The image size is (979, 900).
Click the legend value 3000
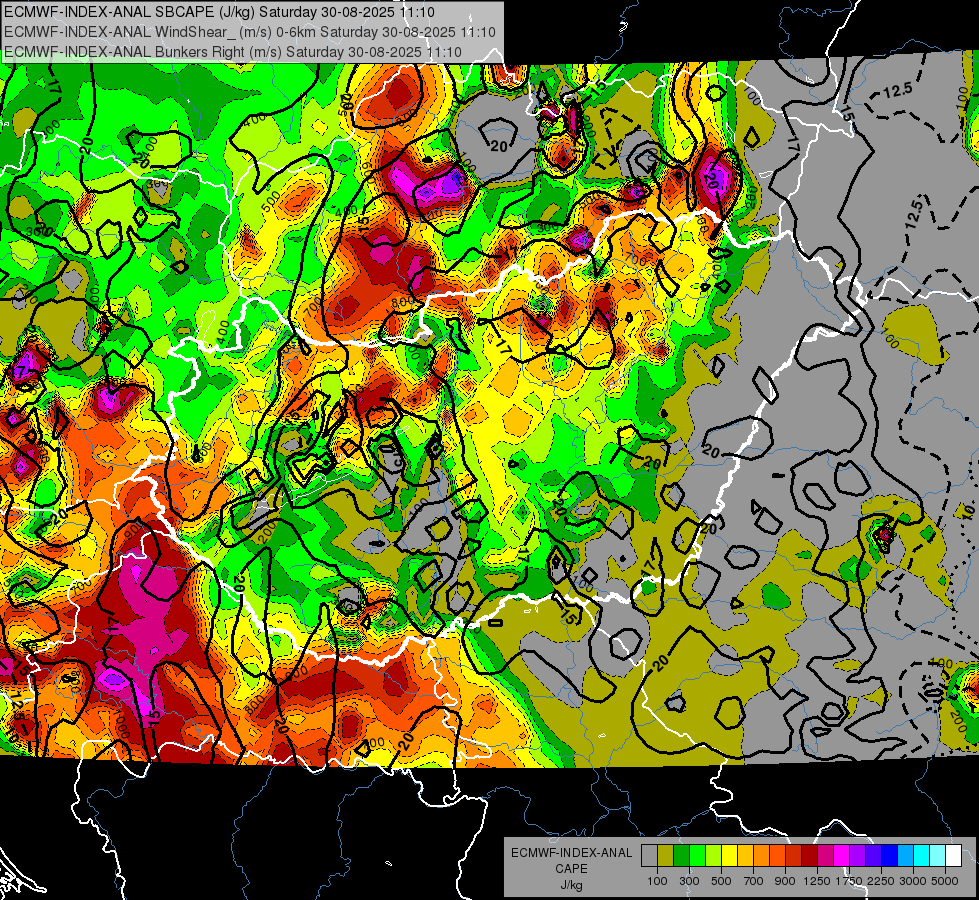pos(913,881)
